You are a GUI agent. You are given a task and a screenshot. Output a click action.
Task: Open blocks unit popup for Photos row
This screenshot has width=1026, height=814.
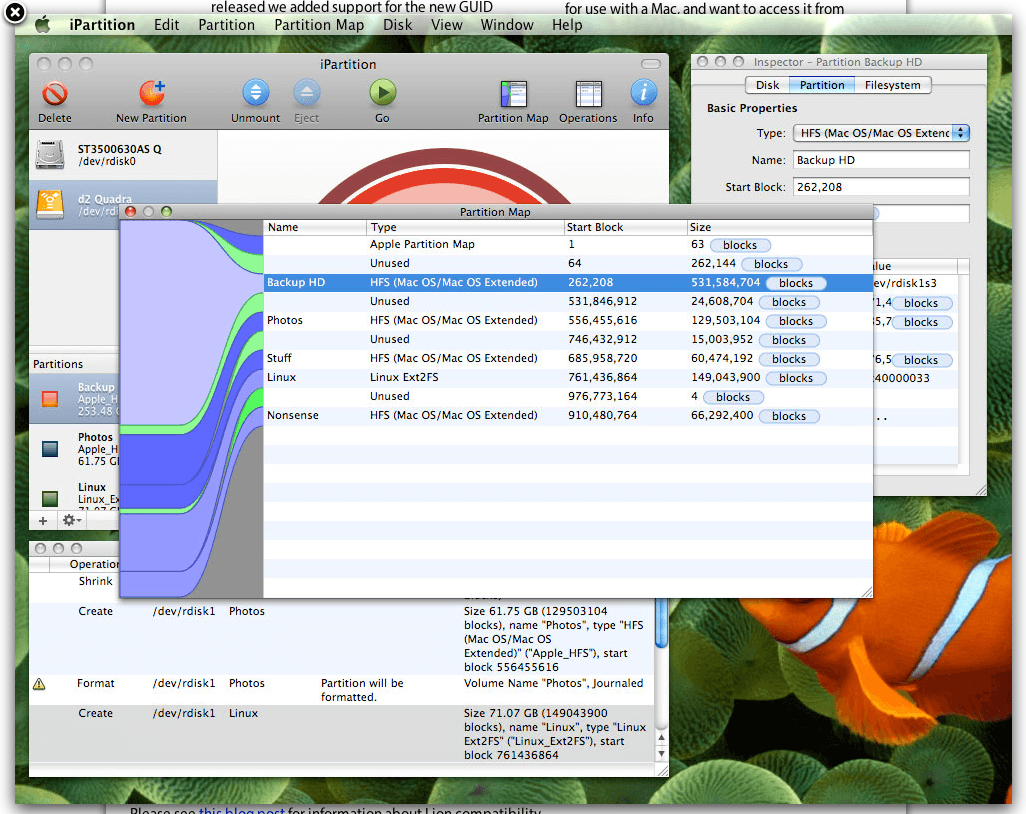click(796, 321)
